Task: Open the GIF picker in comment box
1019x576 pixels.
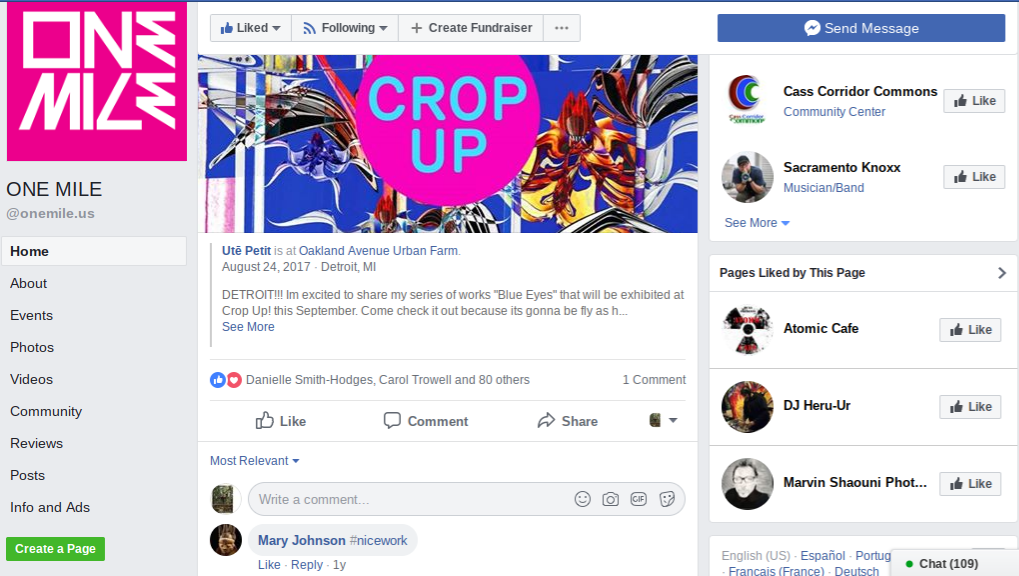Action: click(x=639, y=499)
